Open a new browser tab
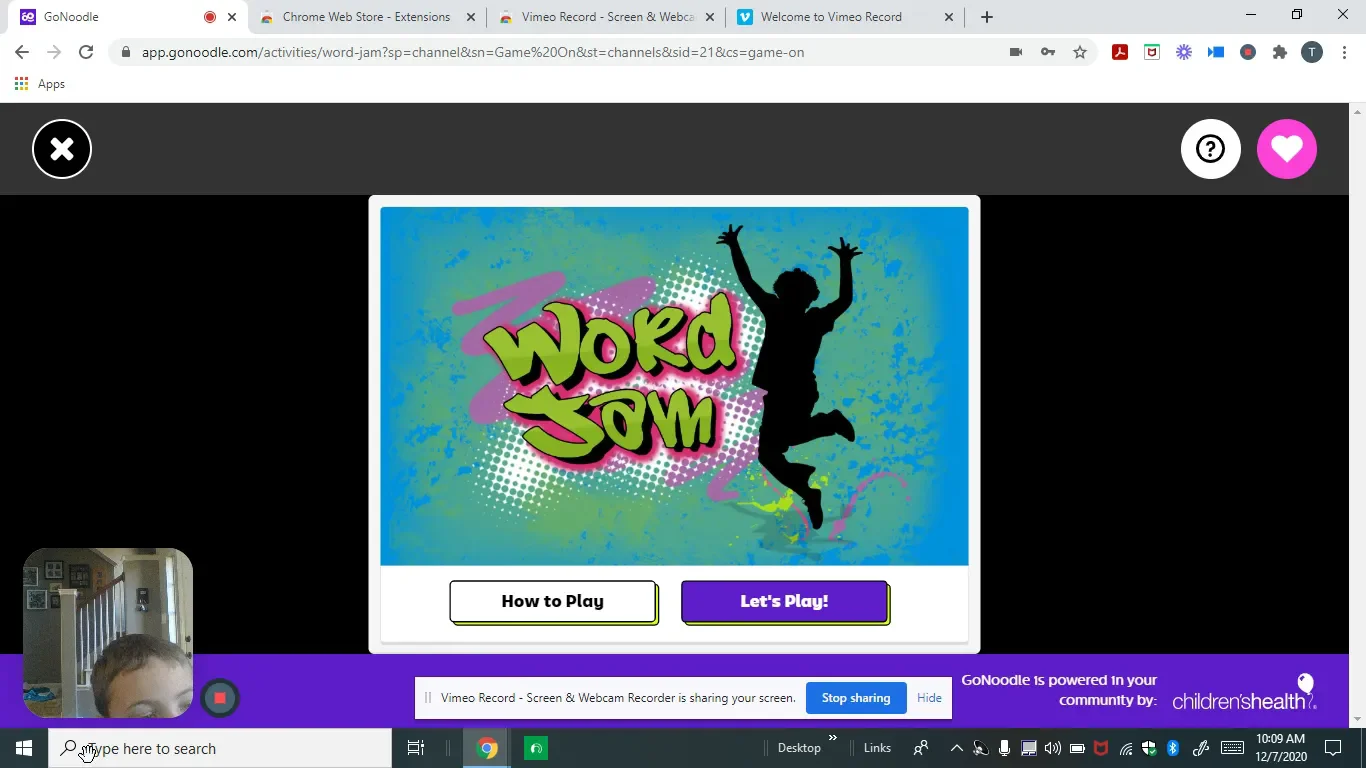1366x768 pixels. (987, 17)
